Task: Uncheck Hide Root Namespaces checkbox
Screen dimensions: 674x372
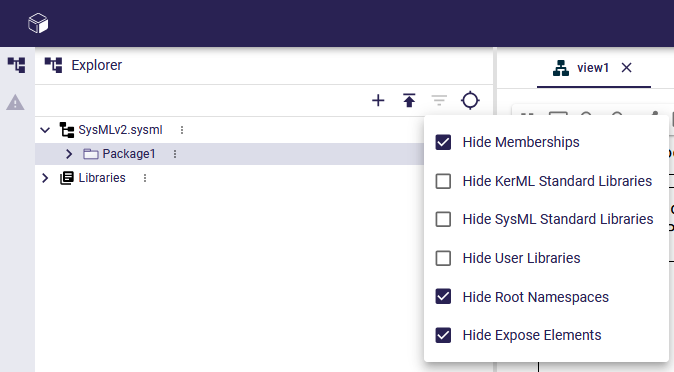Action: 443,297
